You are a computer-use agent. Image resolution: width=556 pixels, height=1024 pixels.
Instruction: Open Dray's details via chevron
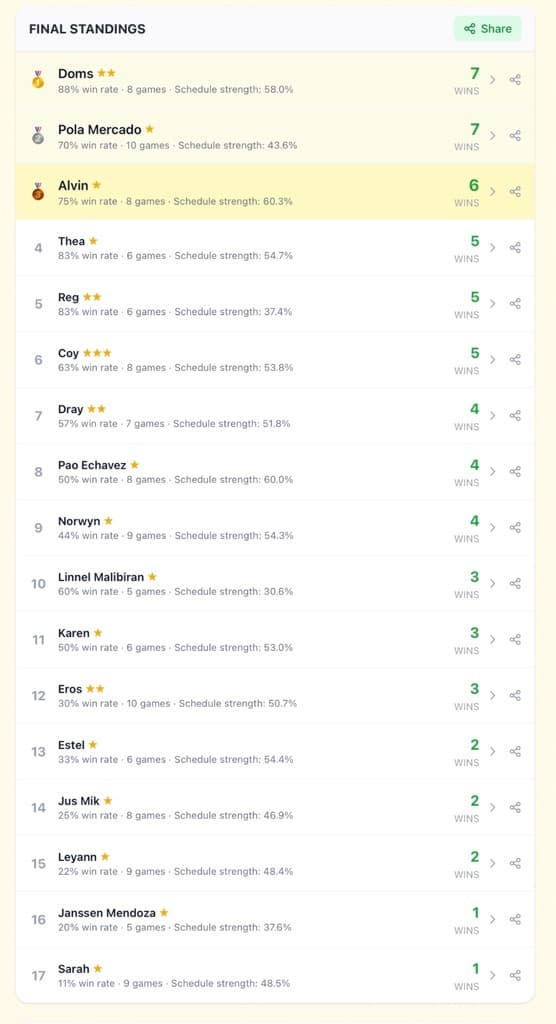click(x=493, y=415)
